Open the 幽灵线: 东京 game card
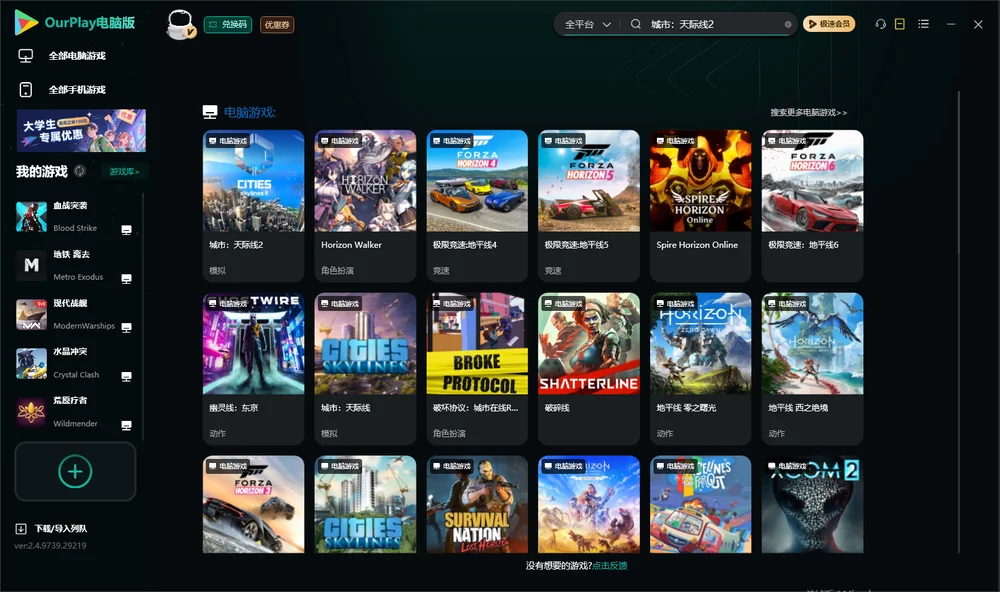The image size is (1000, 592). pyautogui.click(x=253, y=369)
